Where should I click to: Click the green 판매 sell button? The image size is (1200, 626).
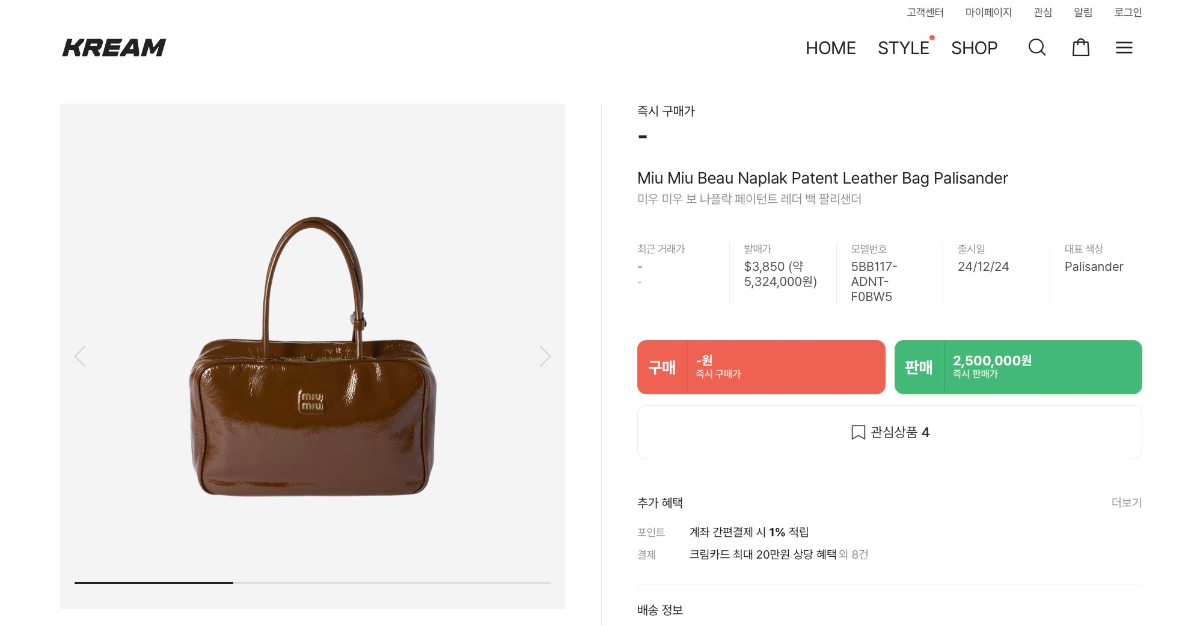tap(1018, 367)
